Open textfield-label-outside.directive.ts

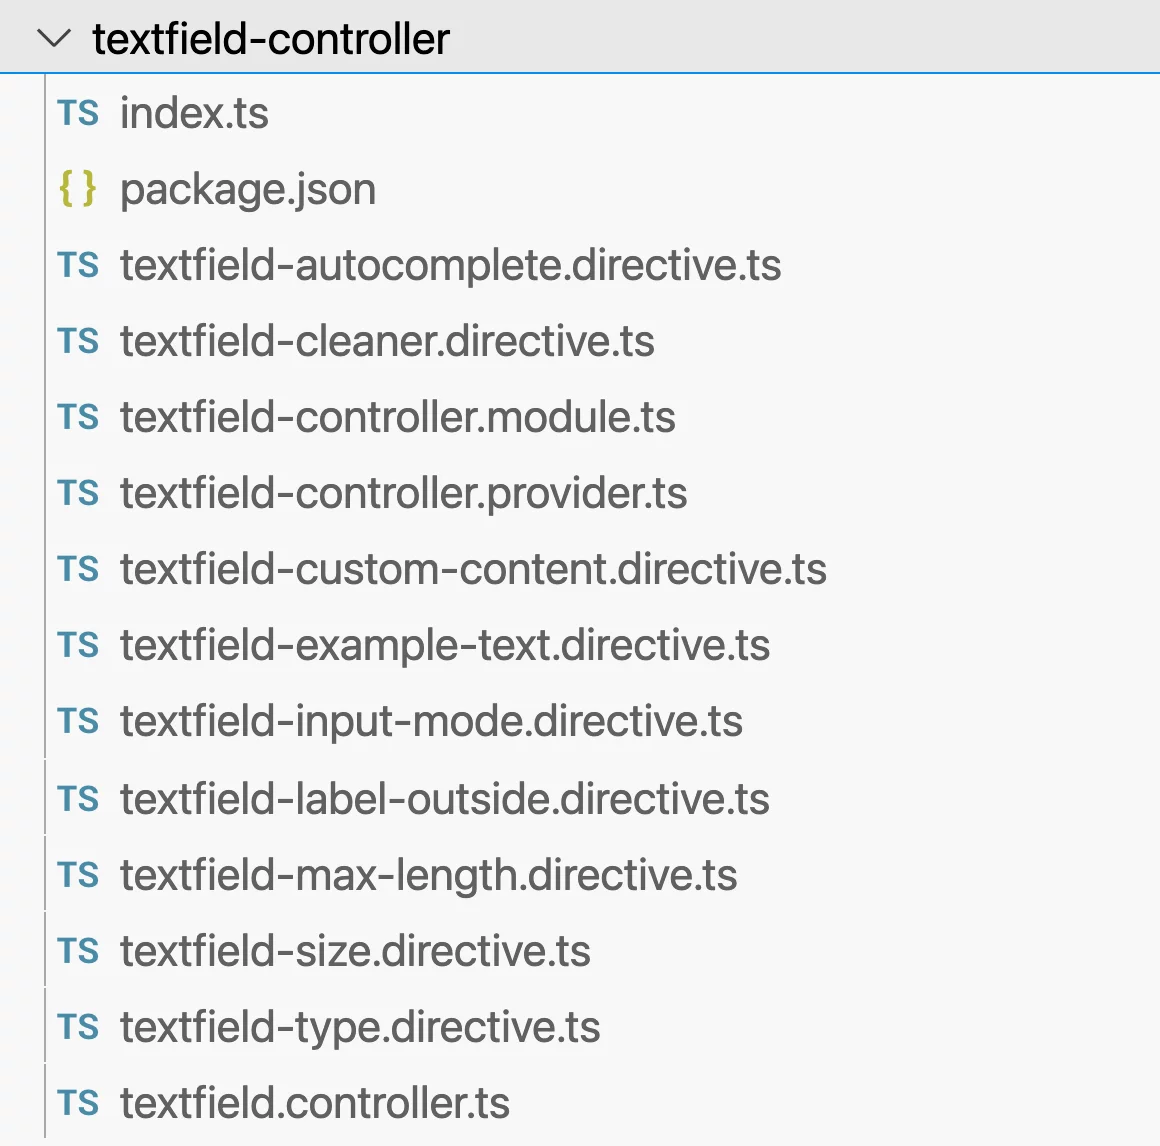[445, 799]
